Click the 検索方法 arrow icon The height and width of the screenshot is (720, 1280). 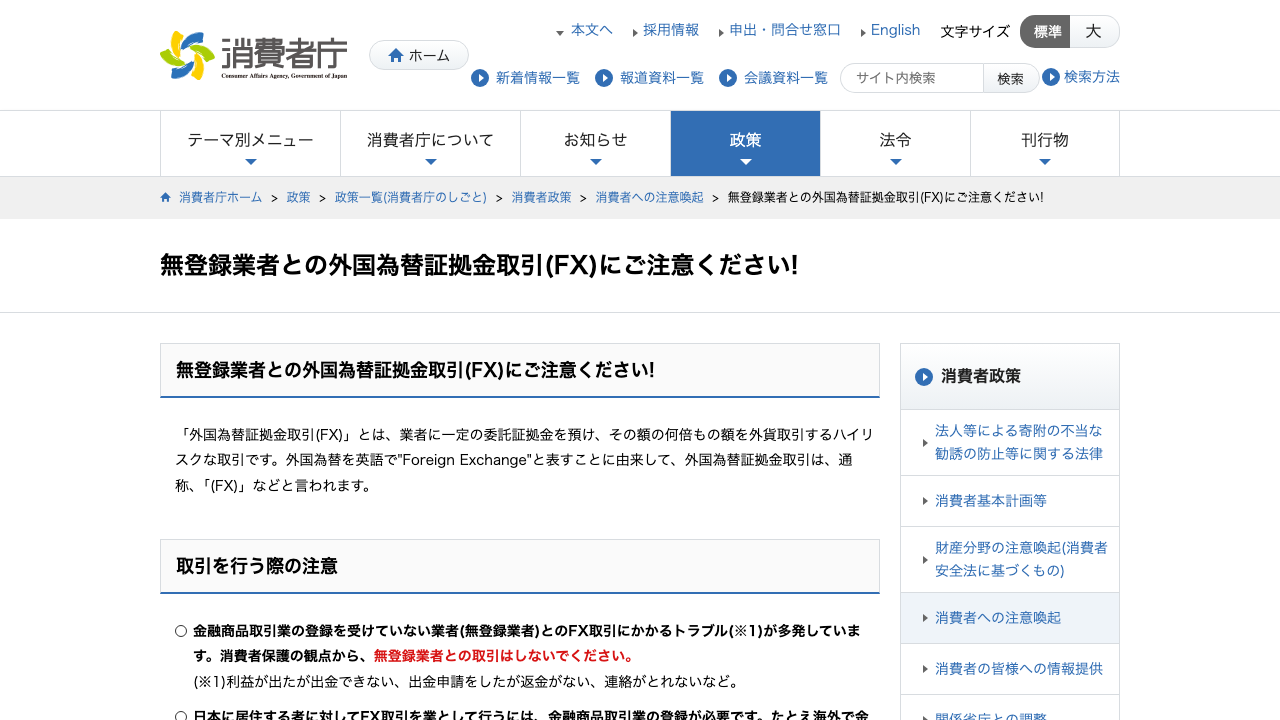tap(1051, 77)
